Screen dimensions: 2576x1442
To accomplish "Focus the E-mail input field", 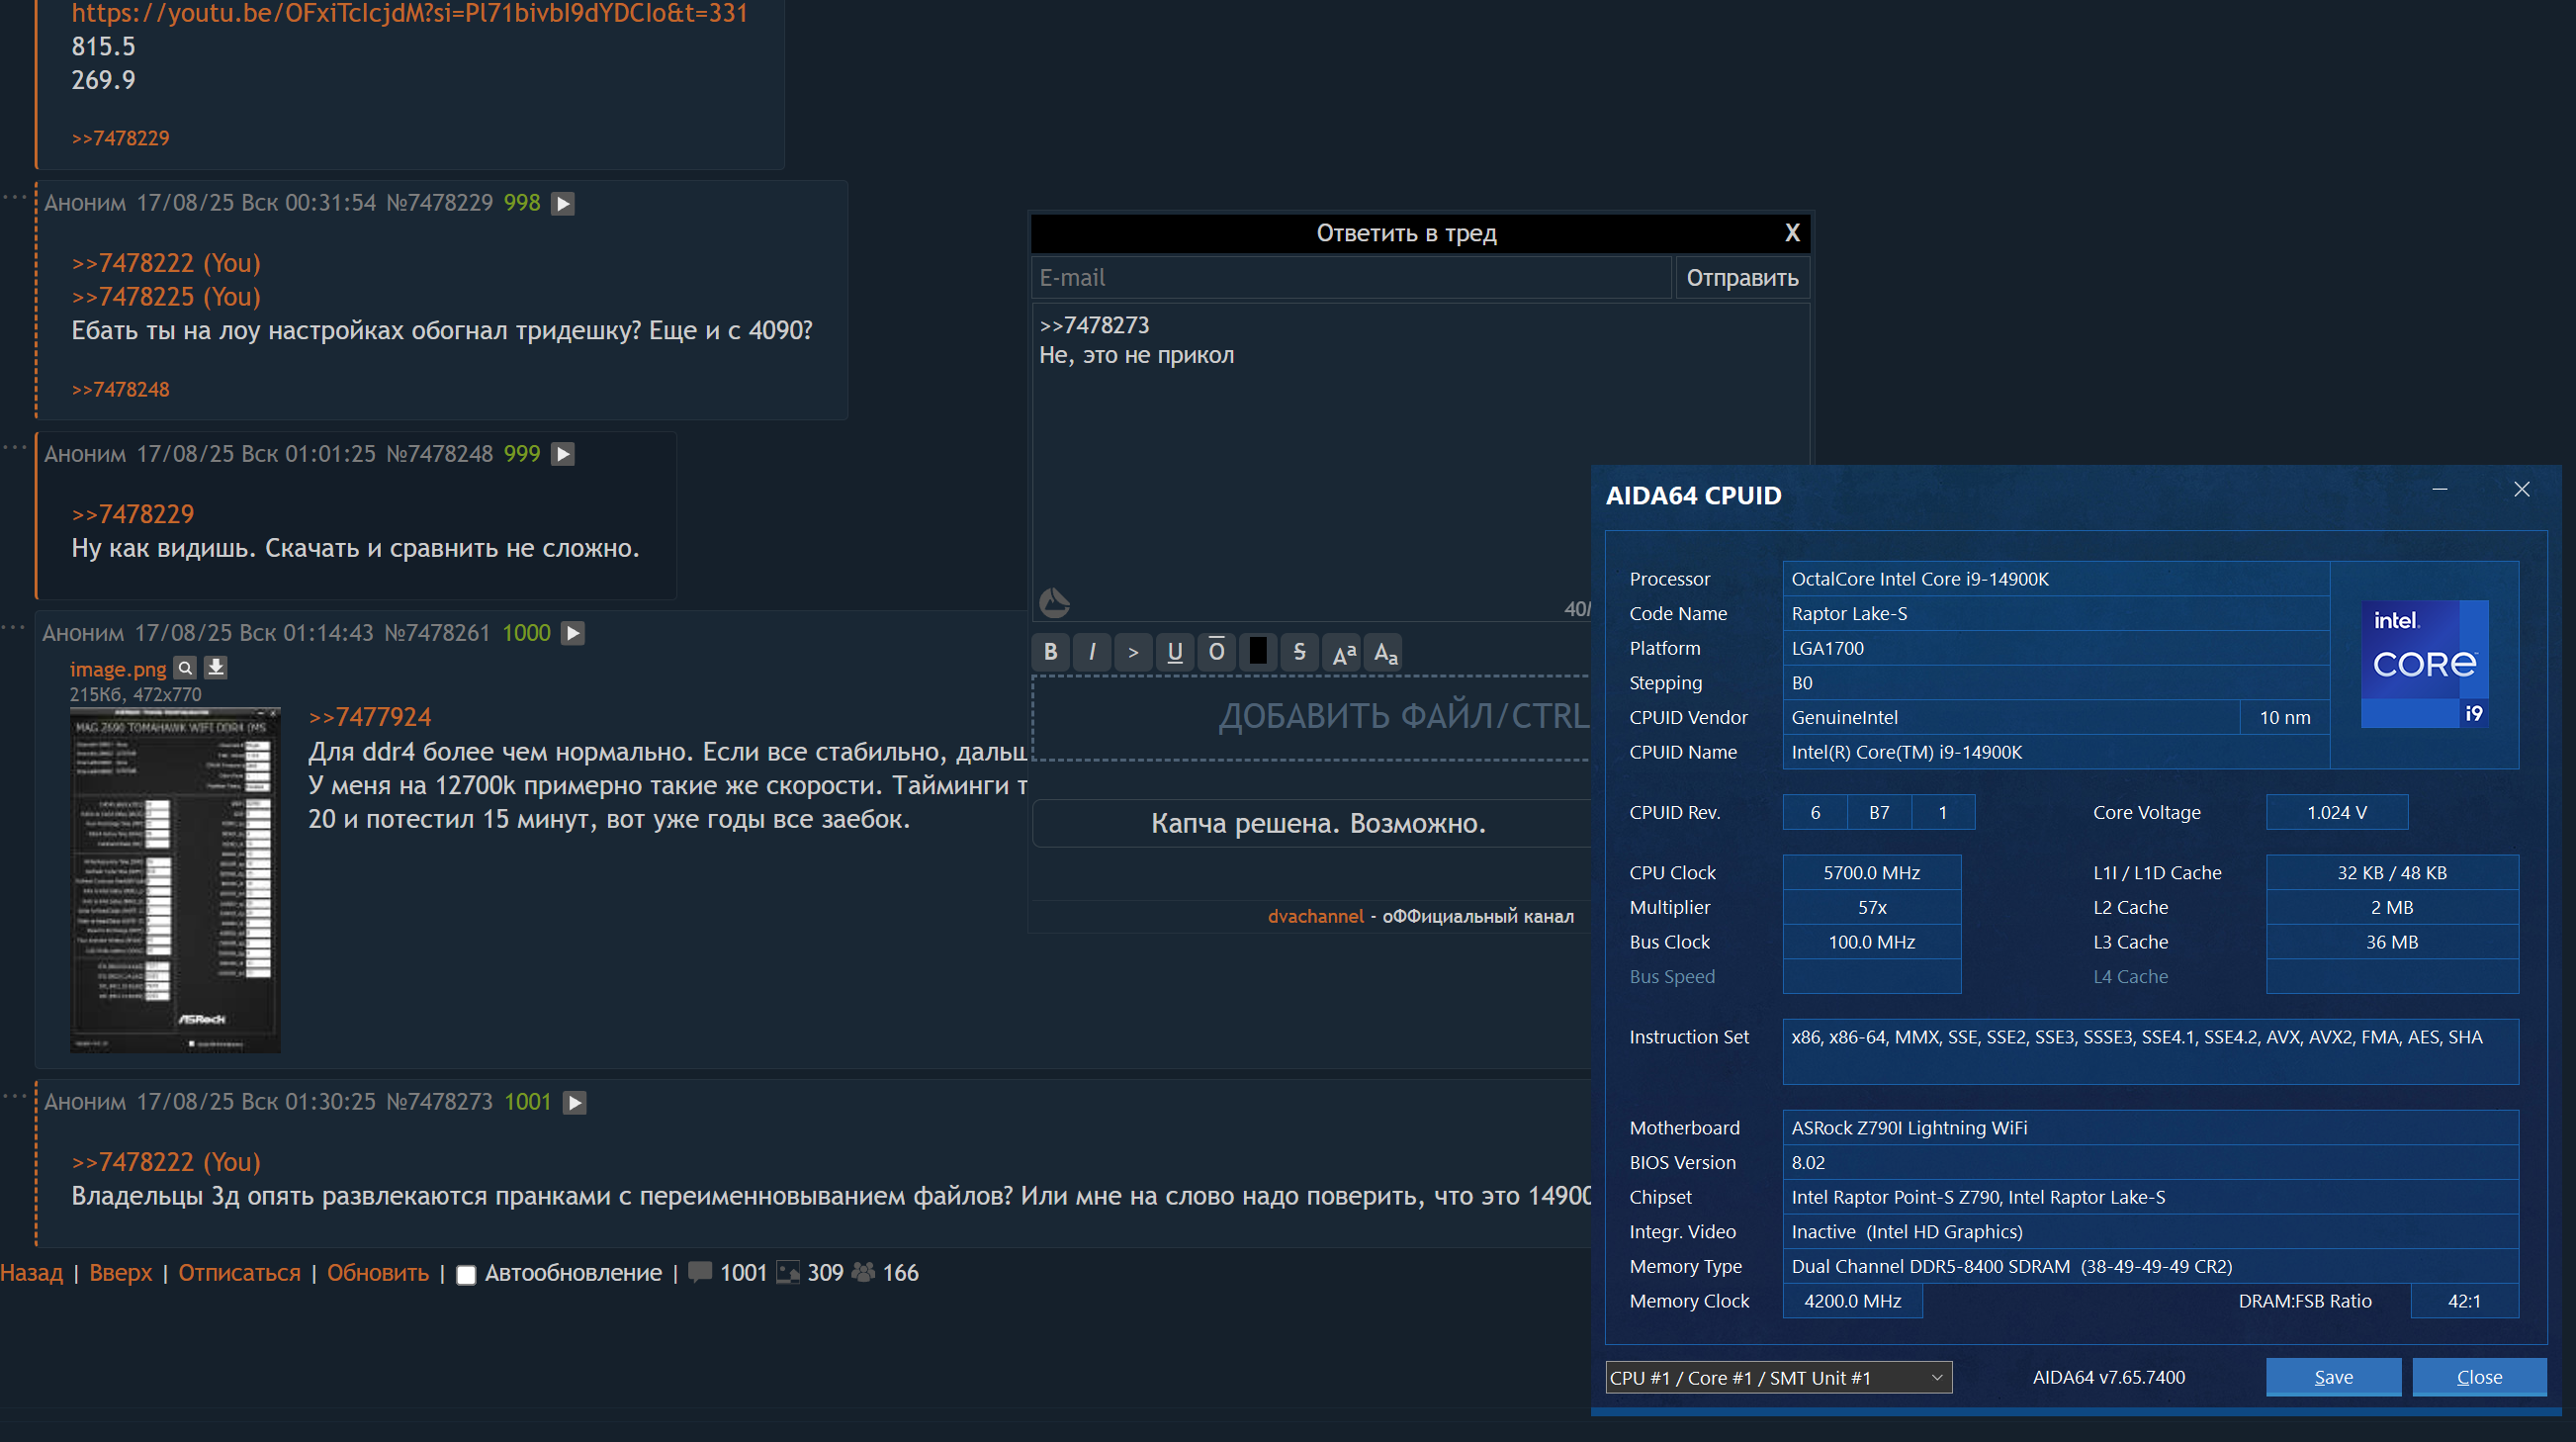I will (x=1351, y=278).
